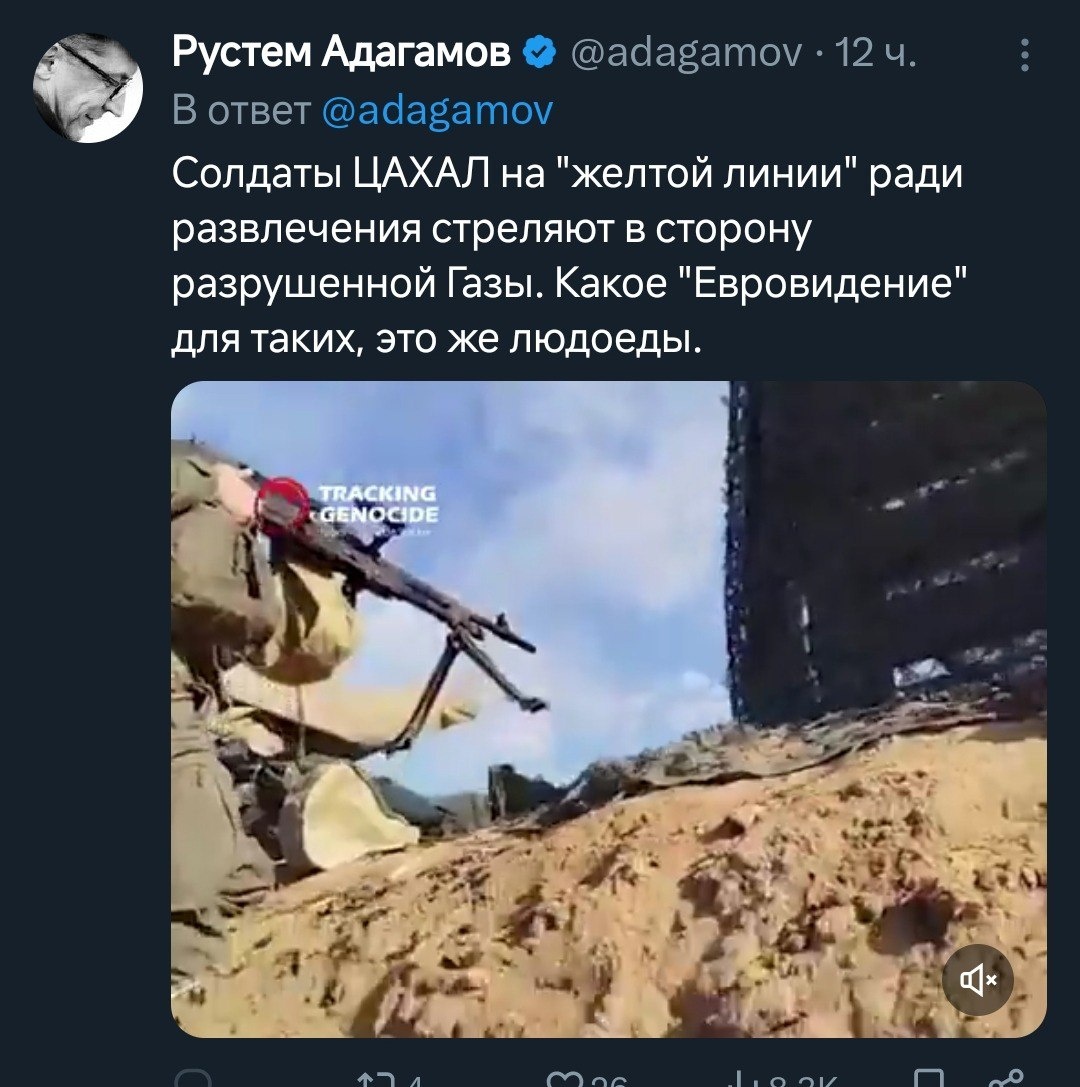
Task: Open the tweet text about Солдаты ЦАХАЛ
Action: point(568,255)
